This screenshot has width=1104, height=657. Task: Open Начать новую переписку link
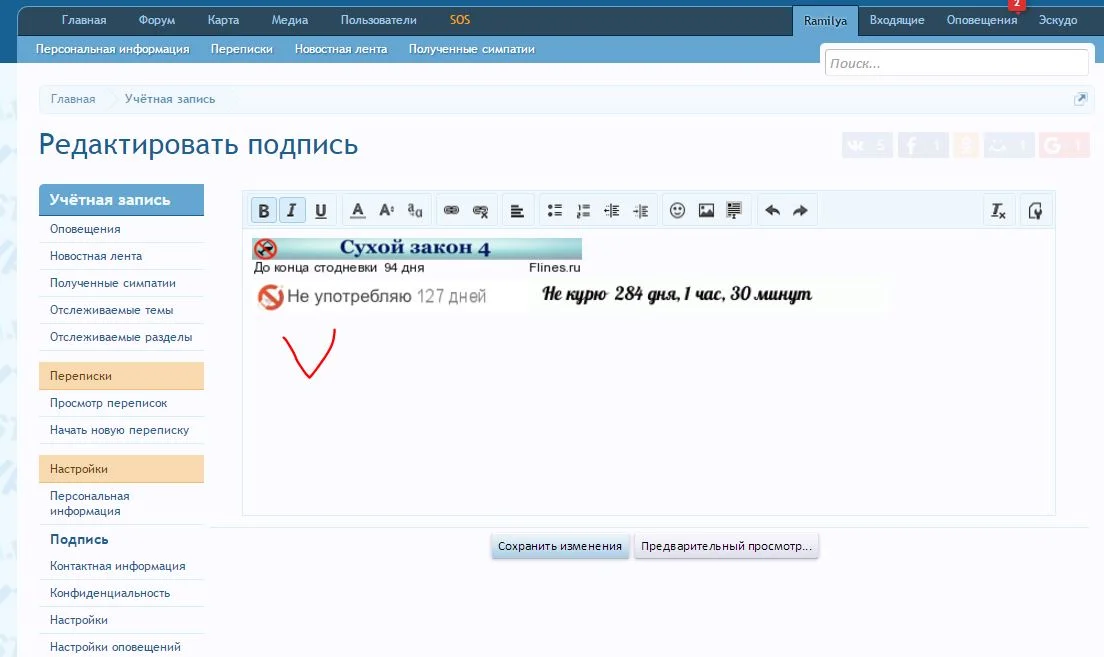121,429
